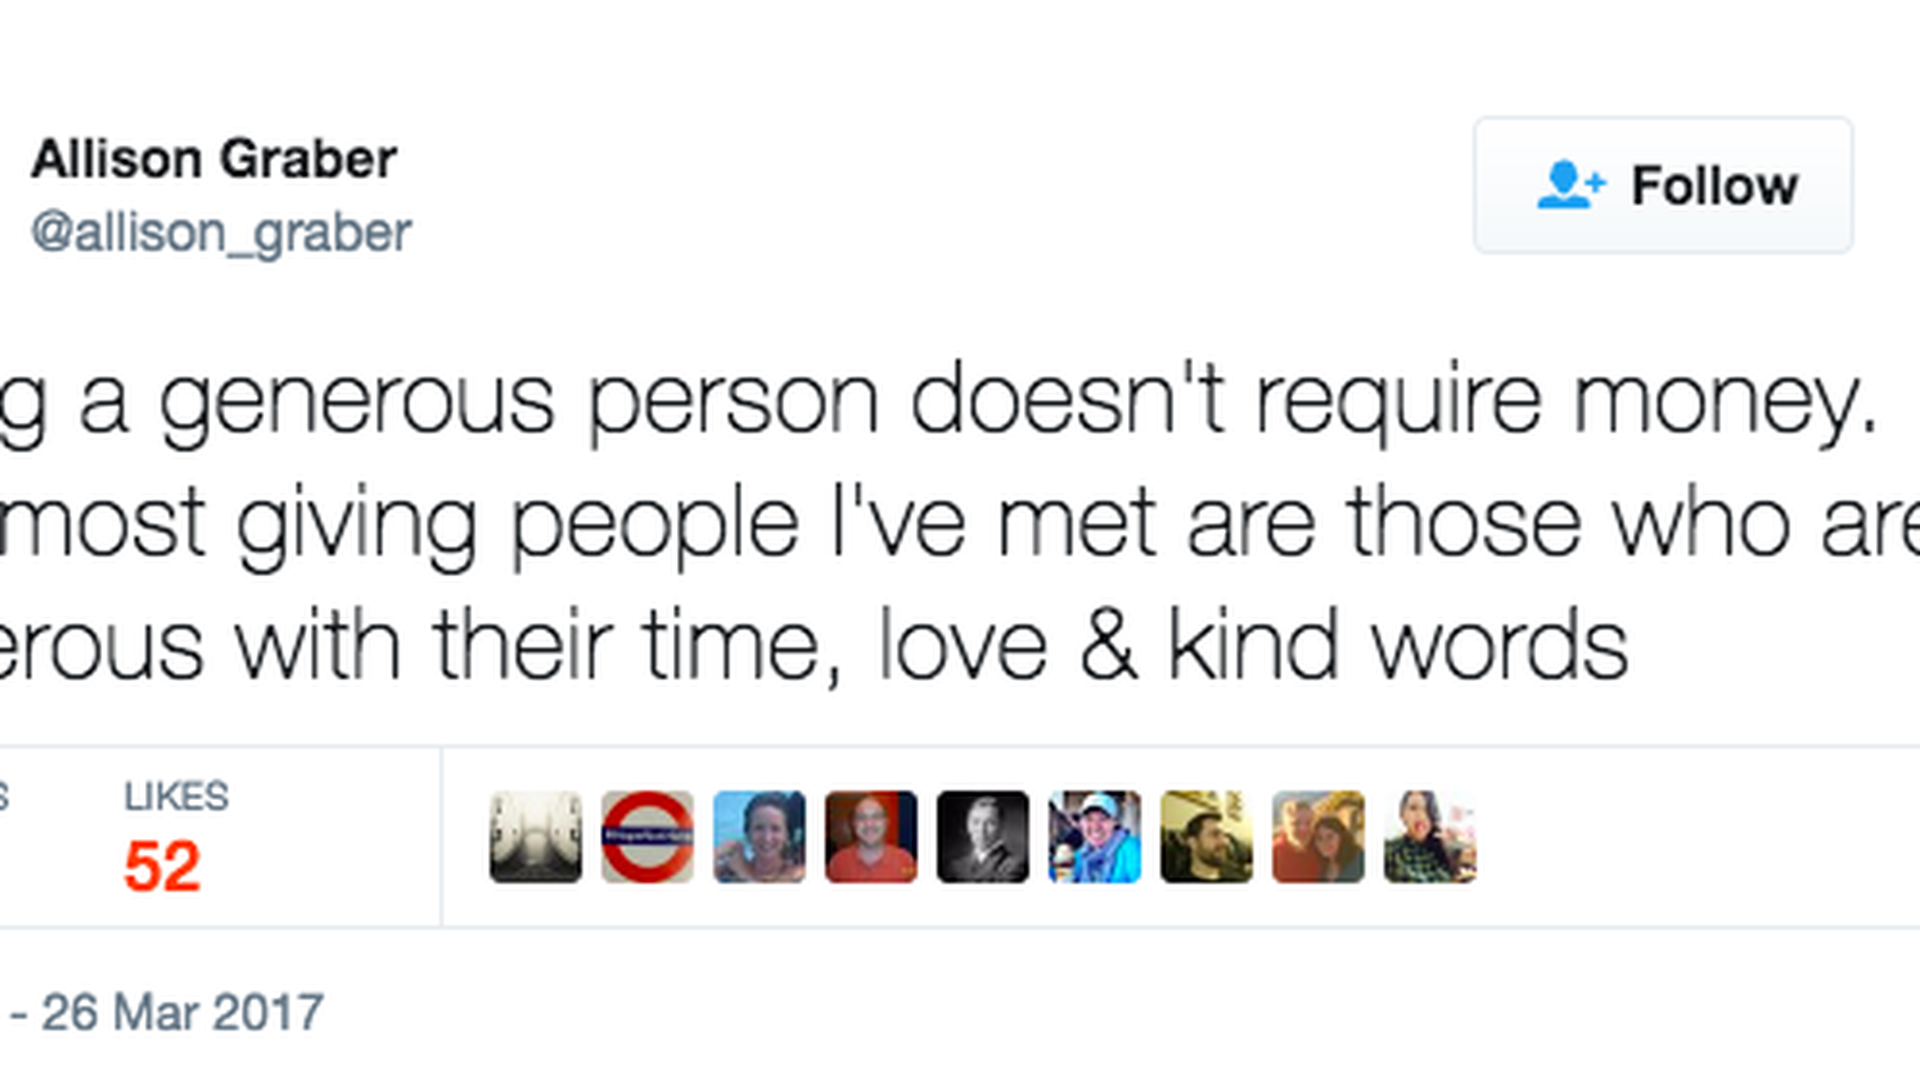This screenshot has width=1920, height=1080.
Task: Click tweet line mentioning 'most giving people'
Action: point(960,523)
